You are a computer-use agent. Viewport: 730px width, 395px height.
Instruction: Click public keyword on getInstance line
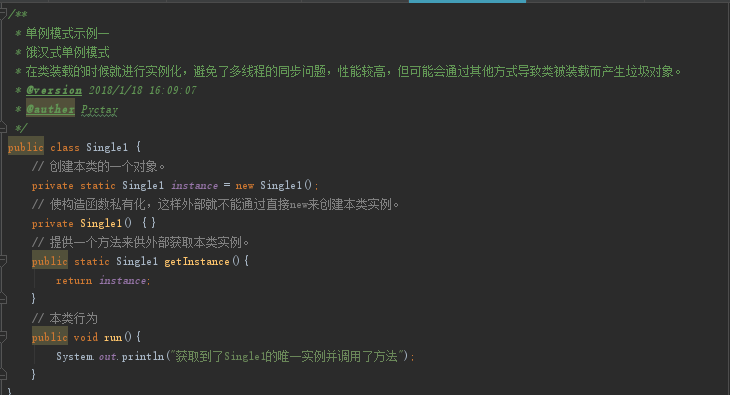[50, 261]
